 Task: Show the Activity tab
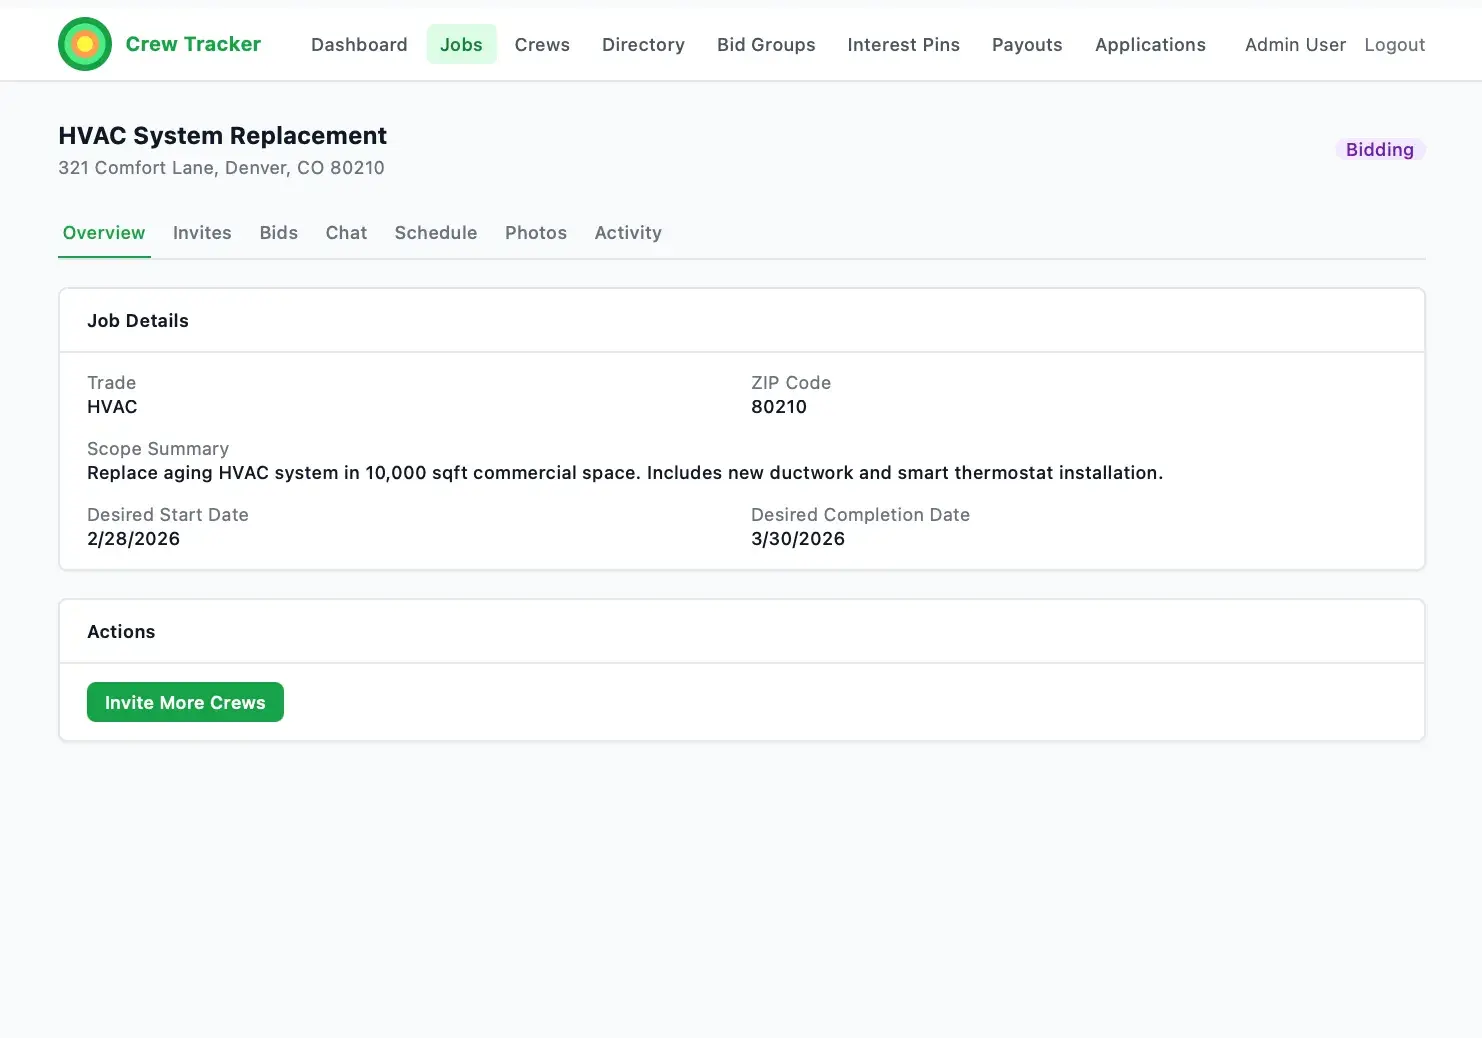628,233
